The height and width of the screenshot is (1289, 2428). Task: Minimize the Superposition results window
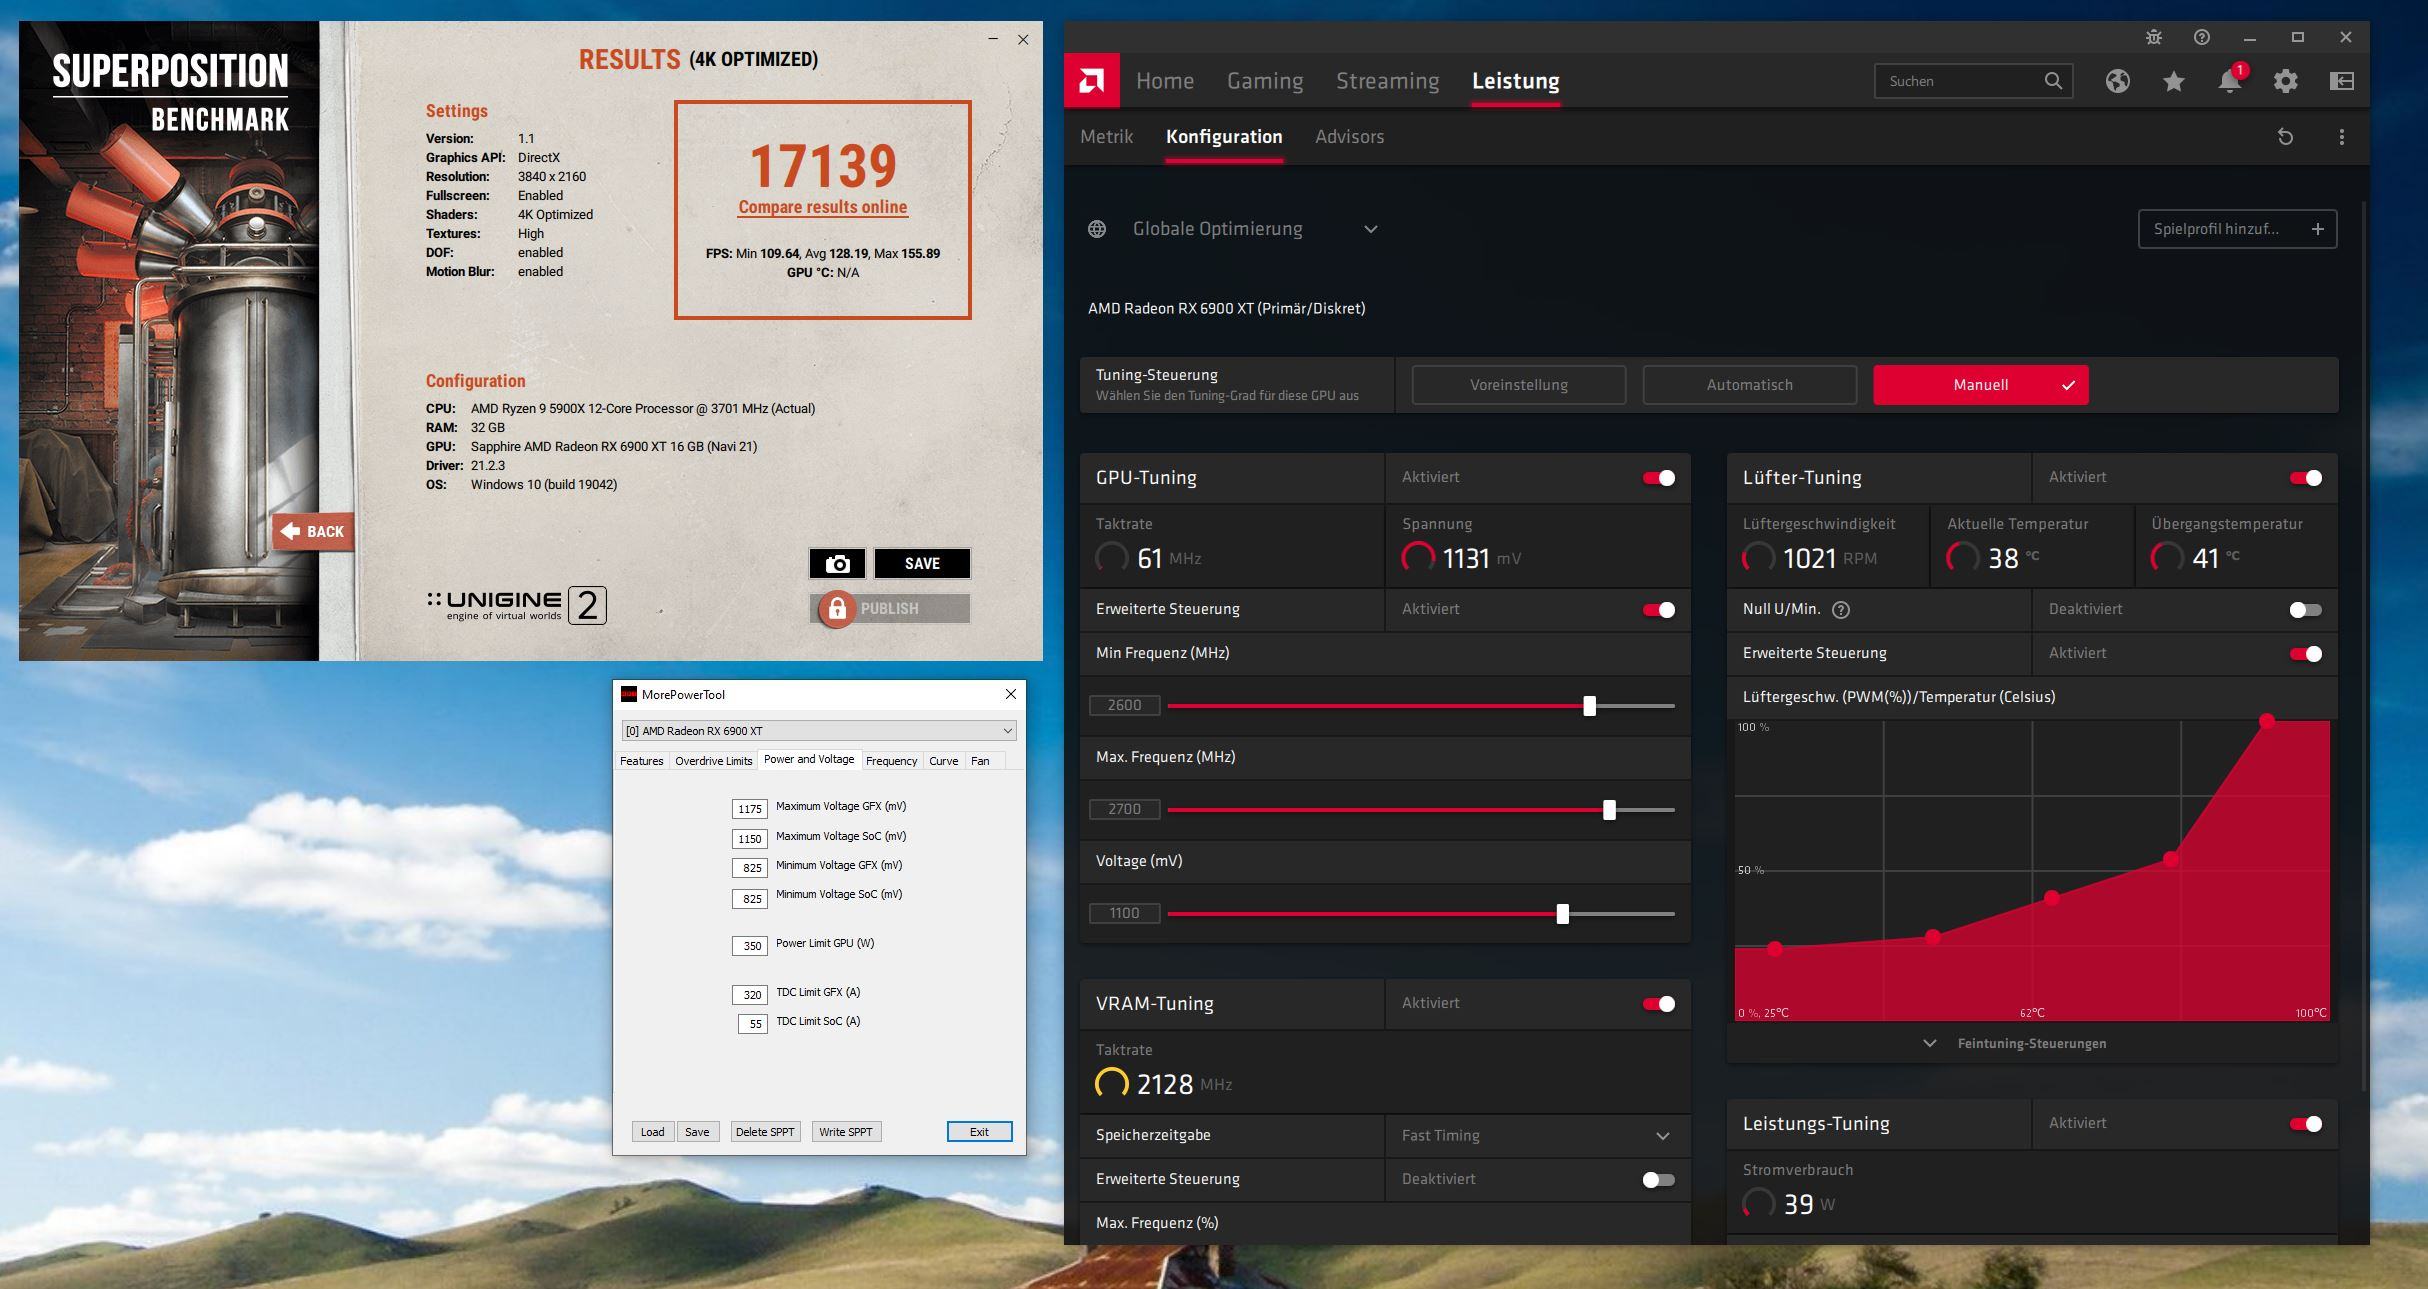(993, 39)
